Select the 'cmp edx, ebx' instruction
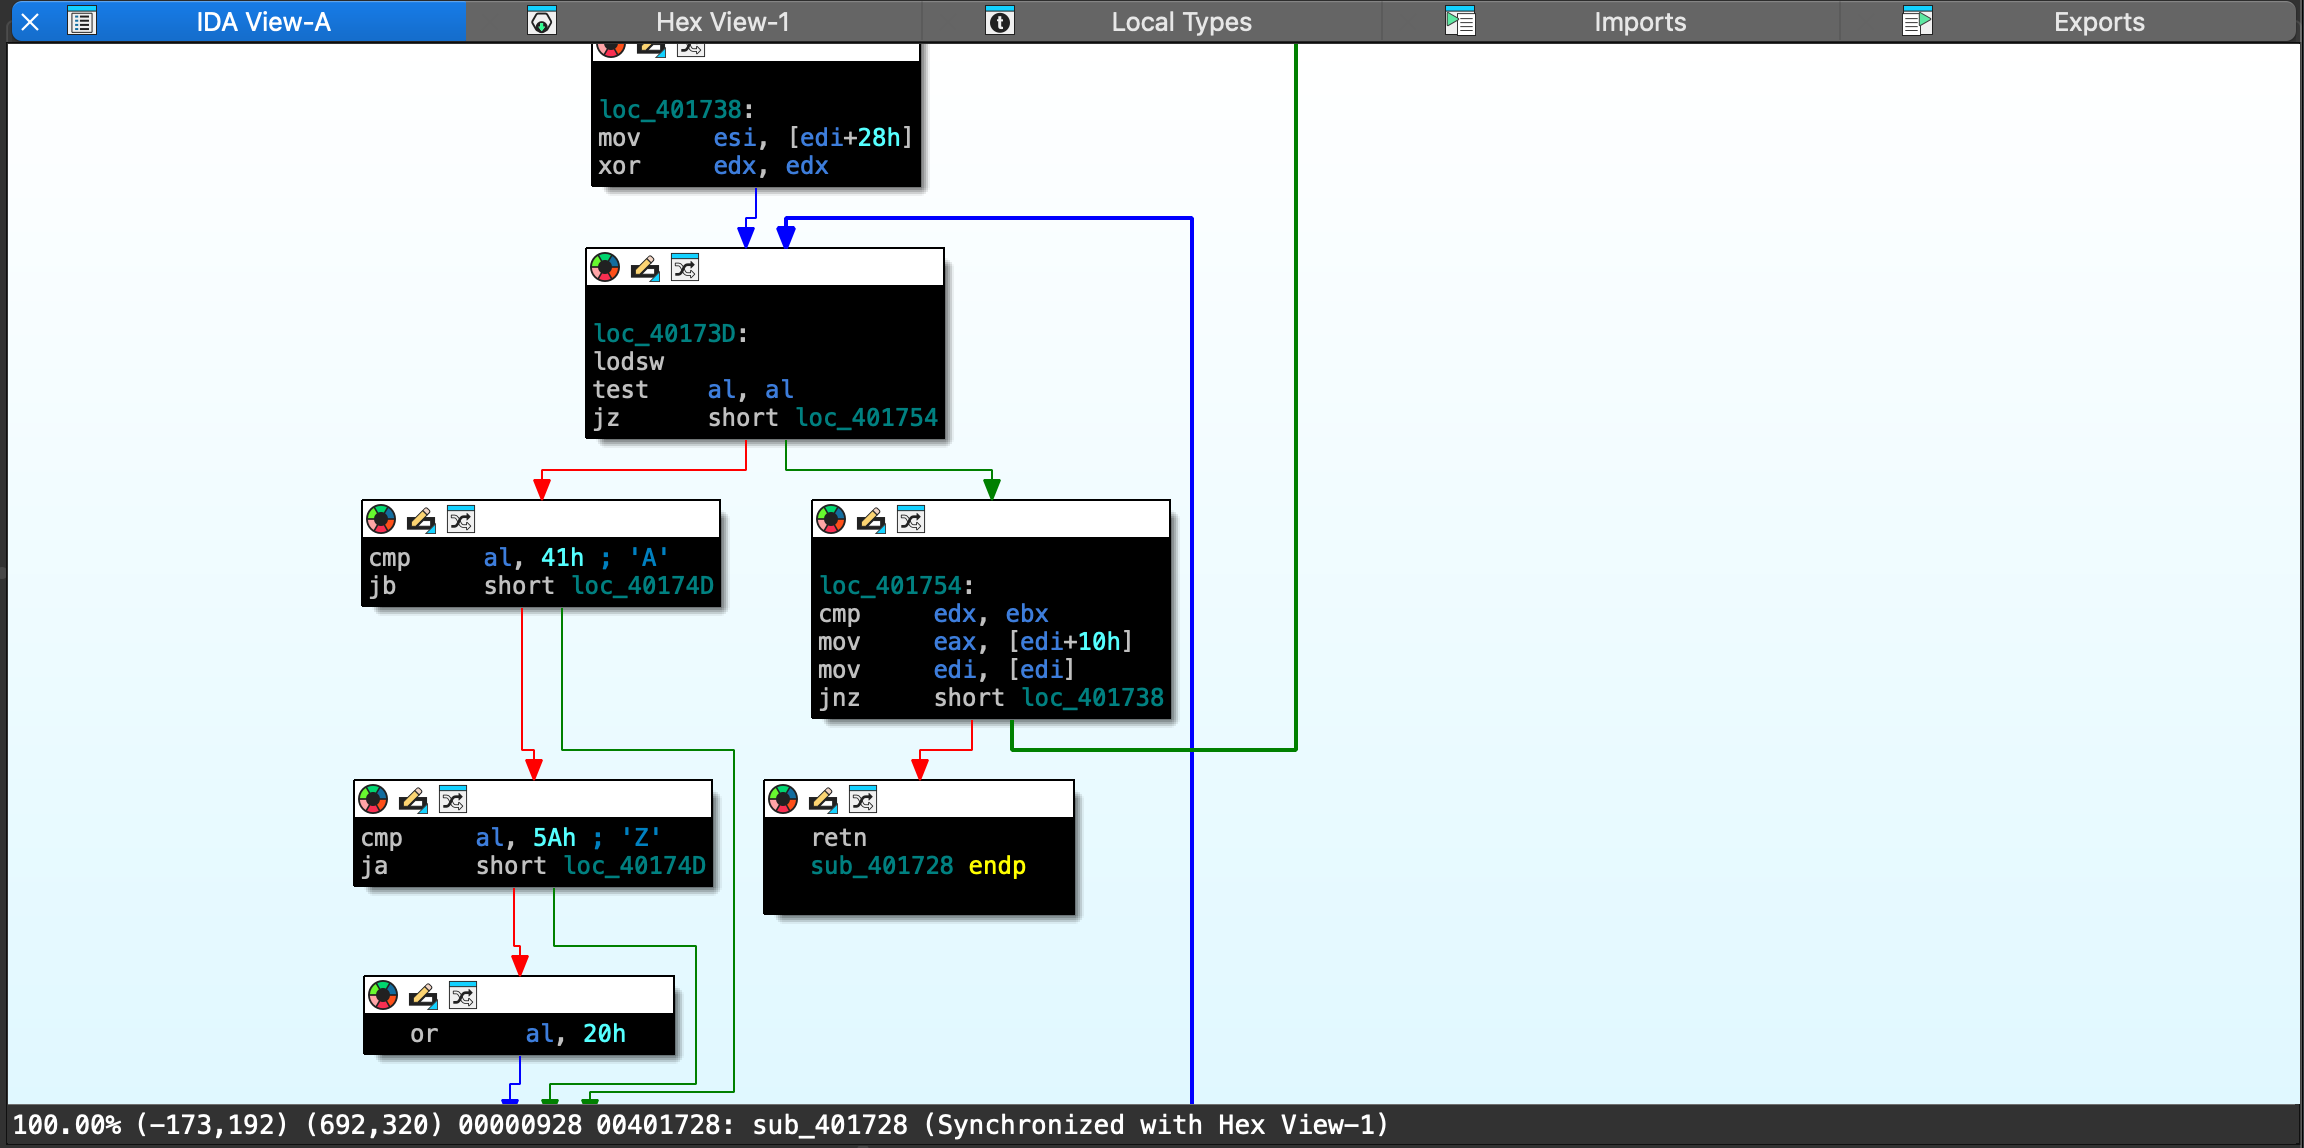This screenshot has width=2304, height=1148. point(933,614)
